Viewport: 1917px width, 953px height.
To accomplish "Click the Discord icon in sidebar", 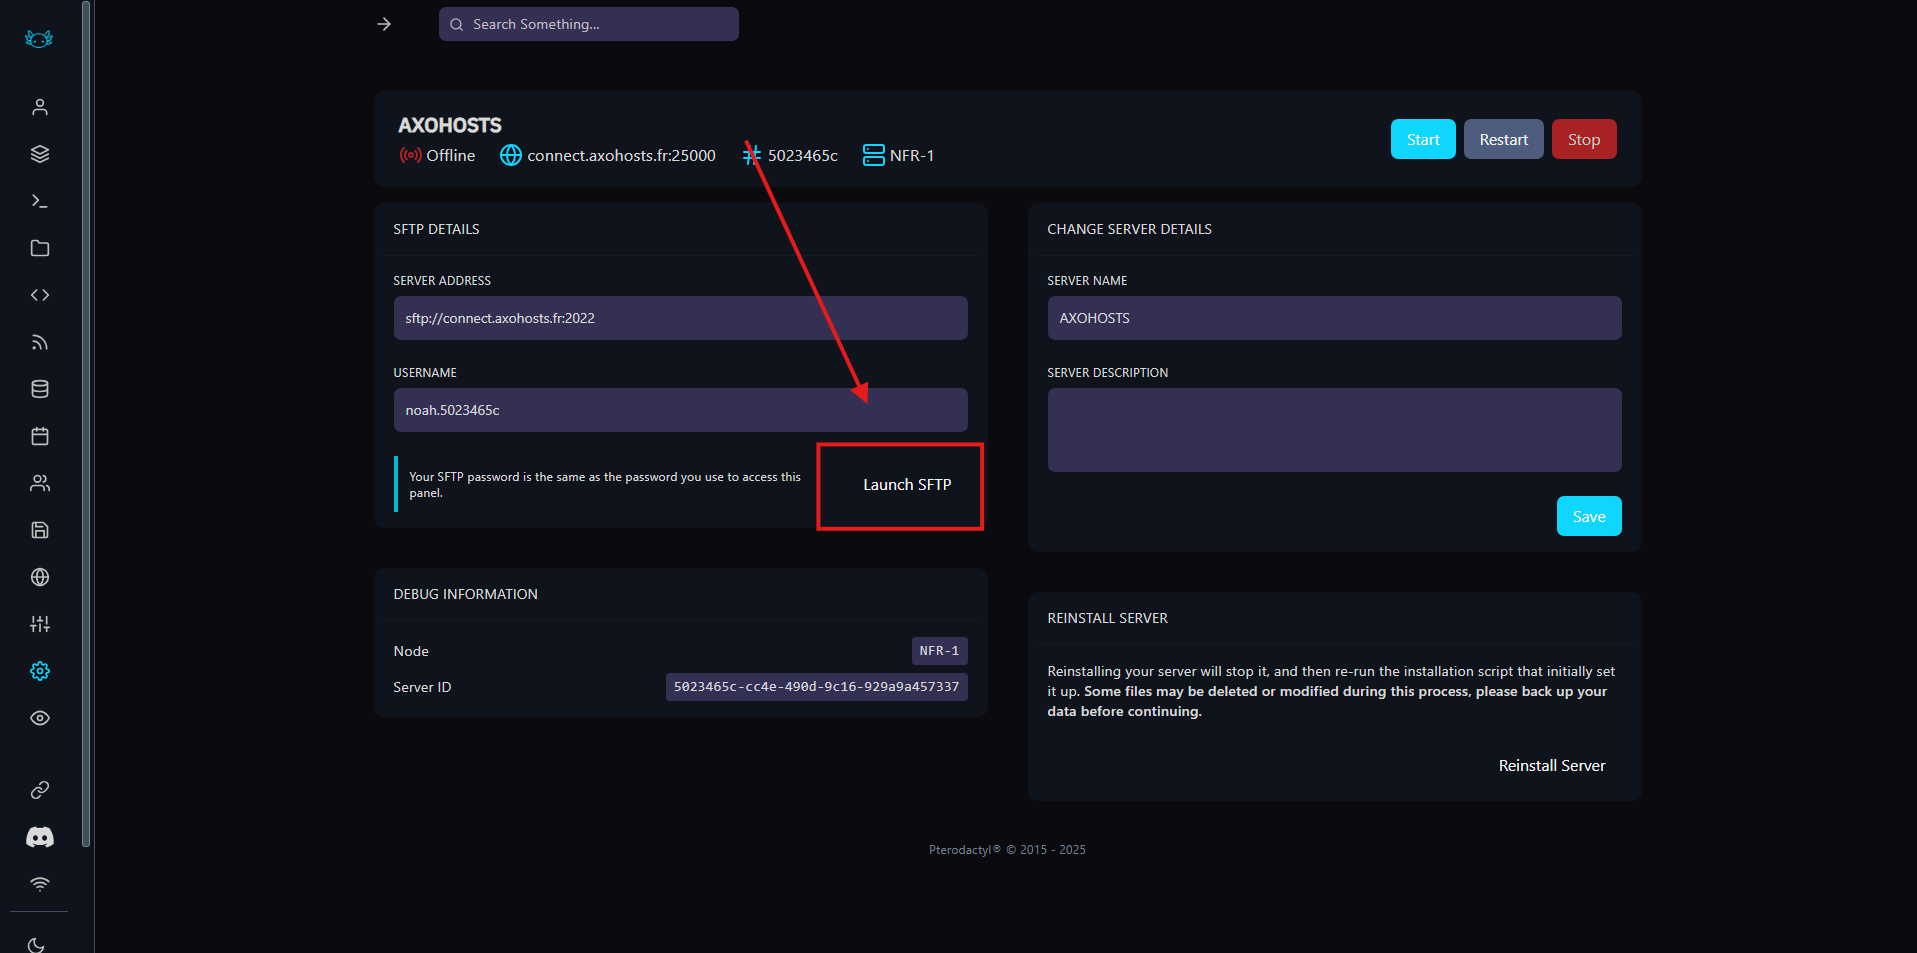I will [40, 837].
